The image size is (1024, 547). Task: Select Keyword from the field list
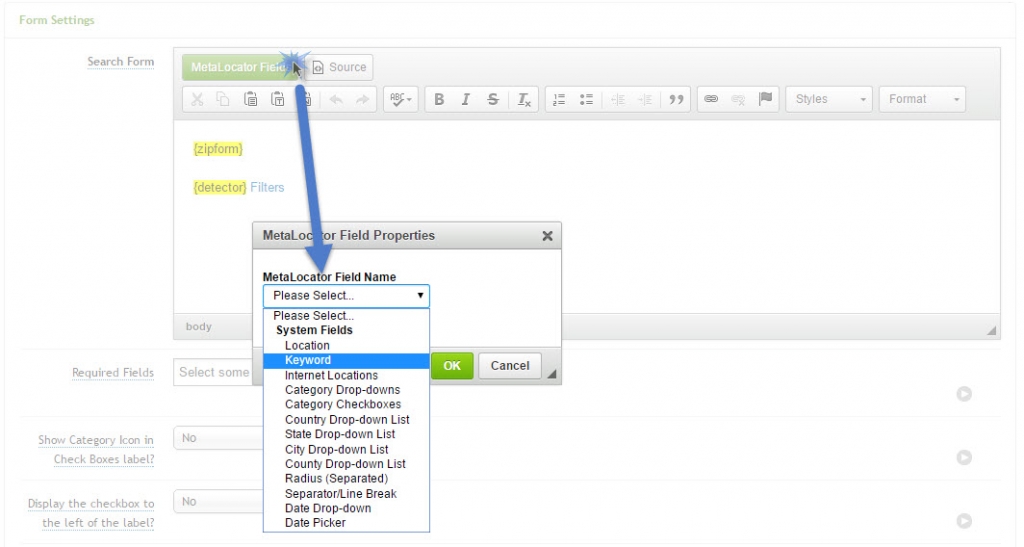[x=346, y=360]
